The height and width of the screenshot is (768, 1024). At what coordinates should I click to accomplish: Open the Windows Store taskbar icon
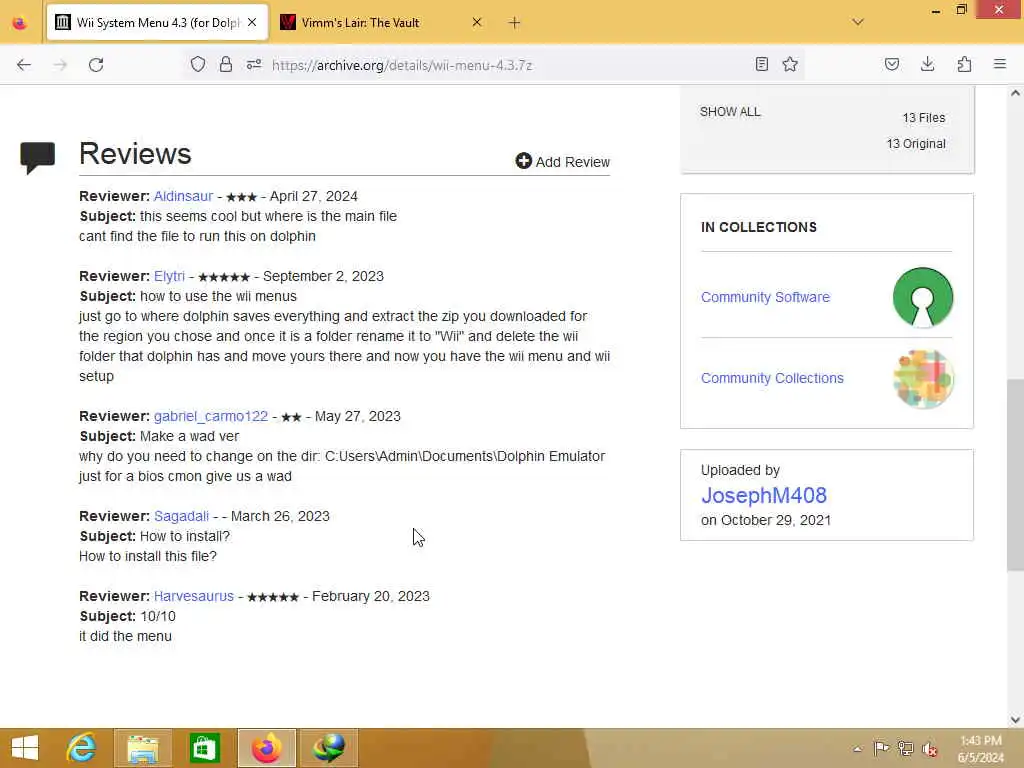[204, 748]
